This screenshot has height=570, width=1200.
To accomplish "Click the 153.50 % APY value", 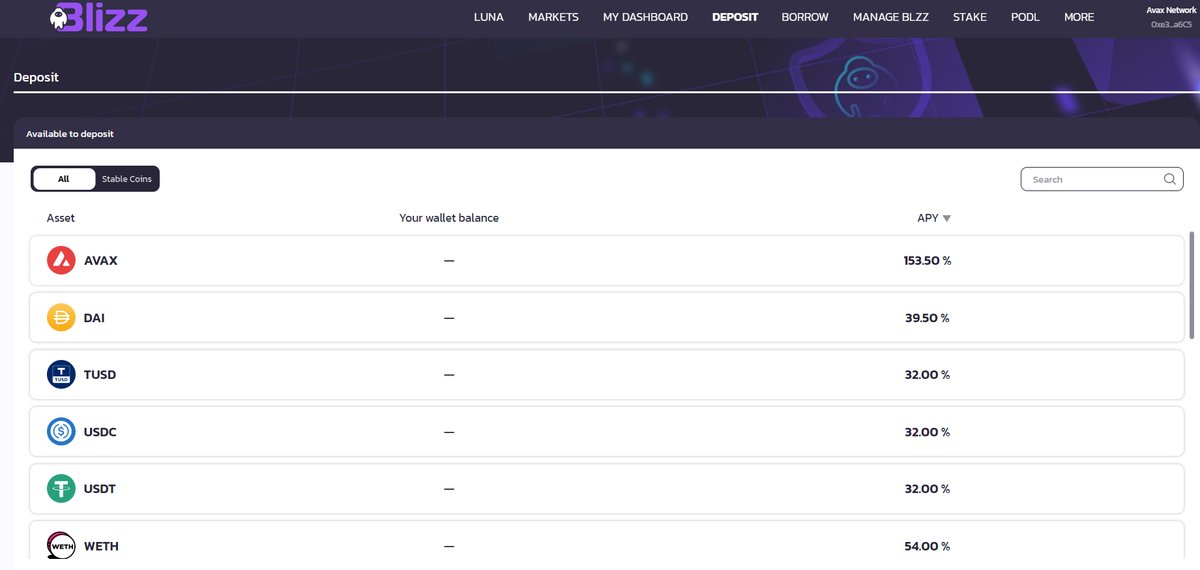I will pos(927,261).
